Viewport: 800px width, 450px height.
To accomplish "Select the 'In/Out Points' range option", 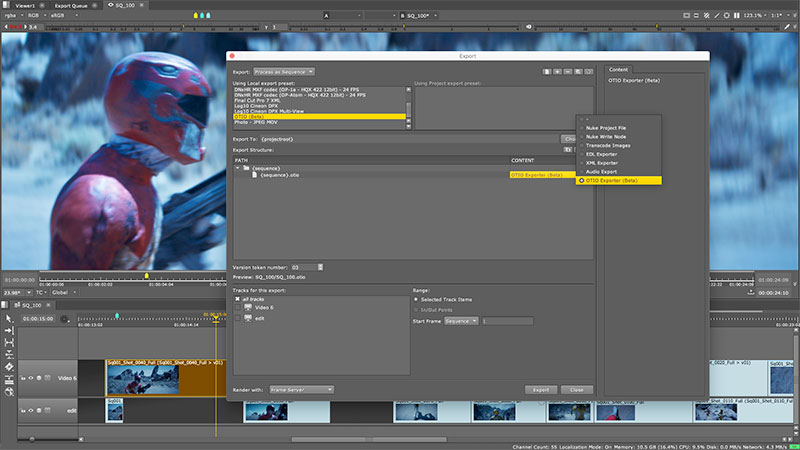I will coord(416,310).
